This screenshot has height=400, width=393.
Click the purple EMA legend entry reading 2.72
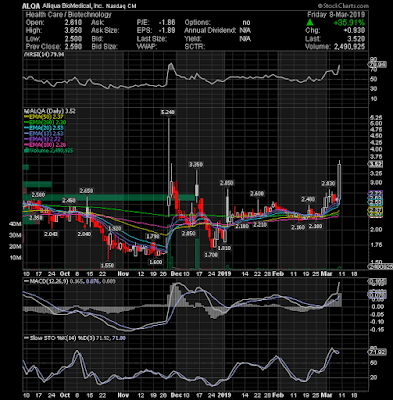pos(42,139)
